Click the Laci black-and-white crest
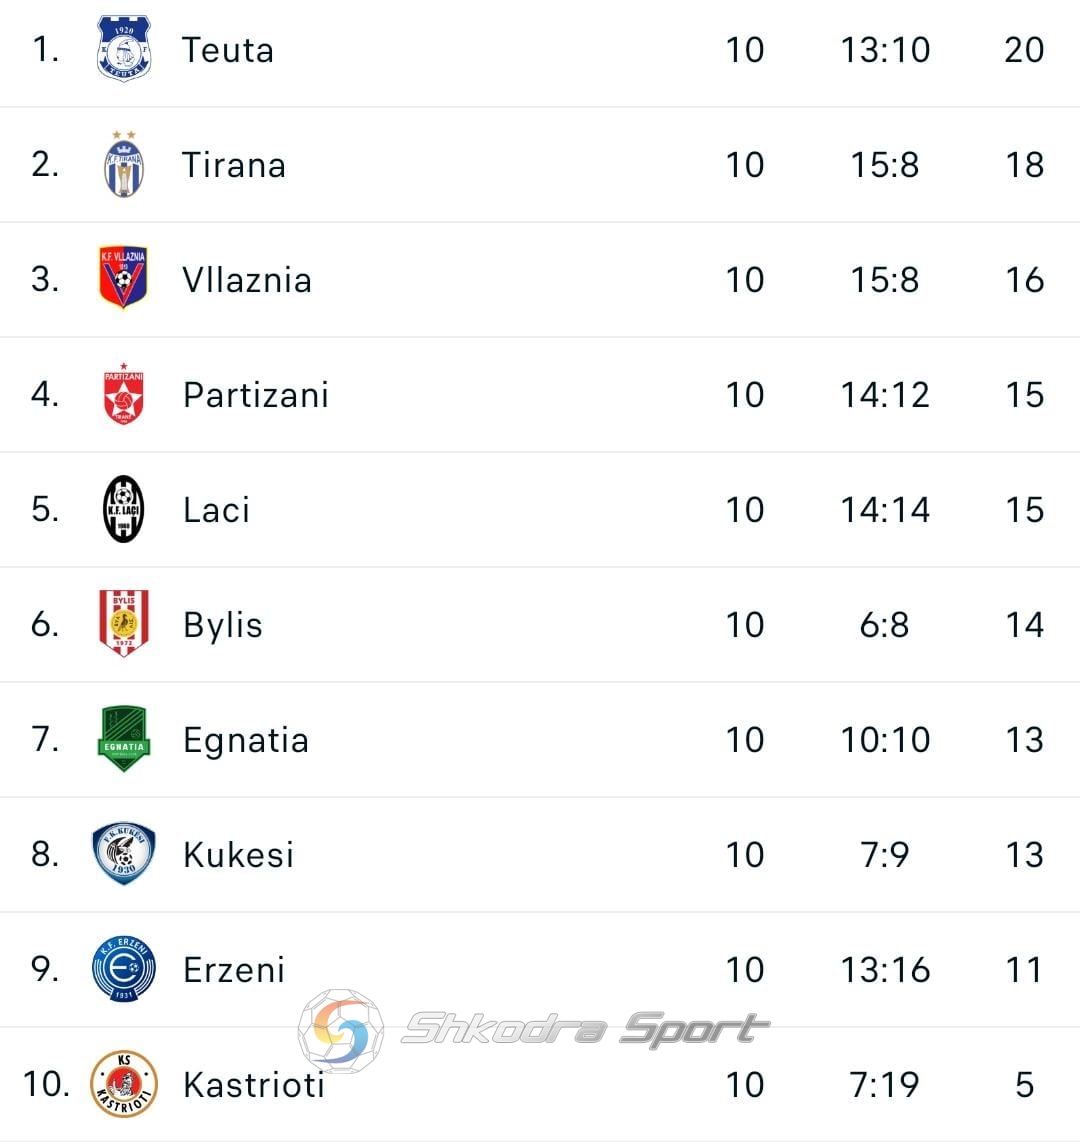1080x1142 pixels. (x=124, y=509)
